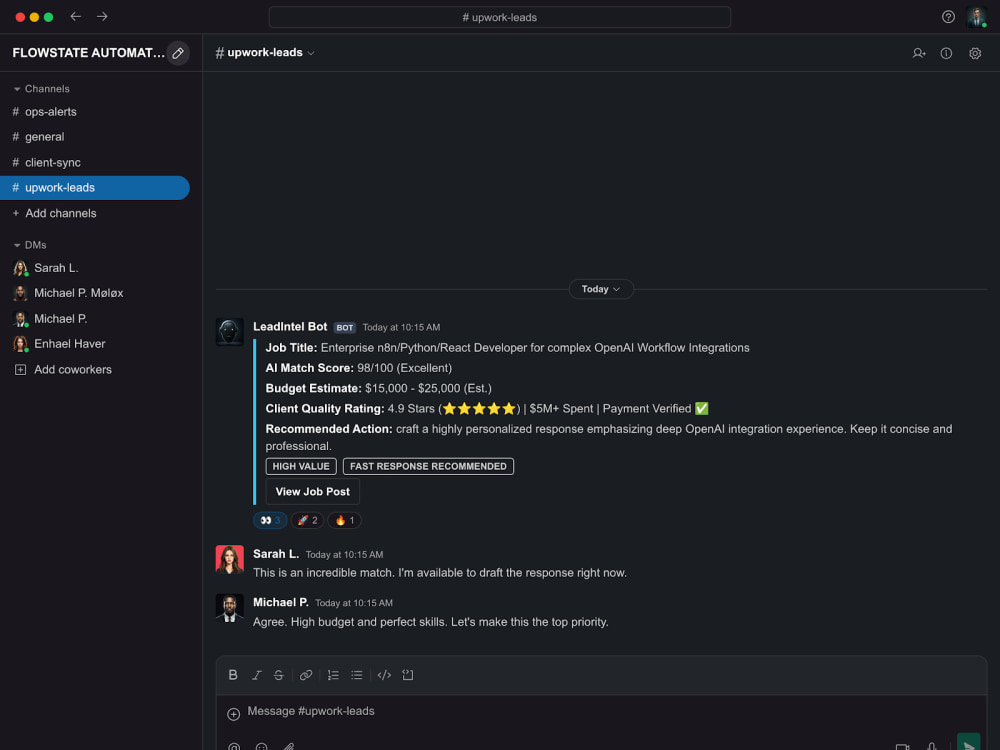The width and height of the screenshot is (1000, 750).
Task: Open DM with Sarah L.
Action: click(x=96, y=268)
